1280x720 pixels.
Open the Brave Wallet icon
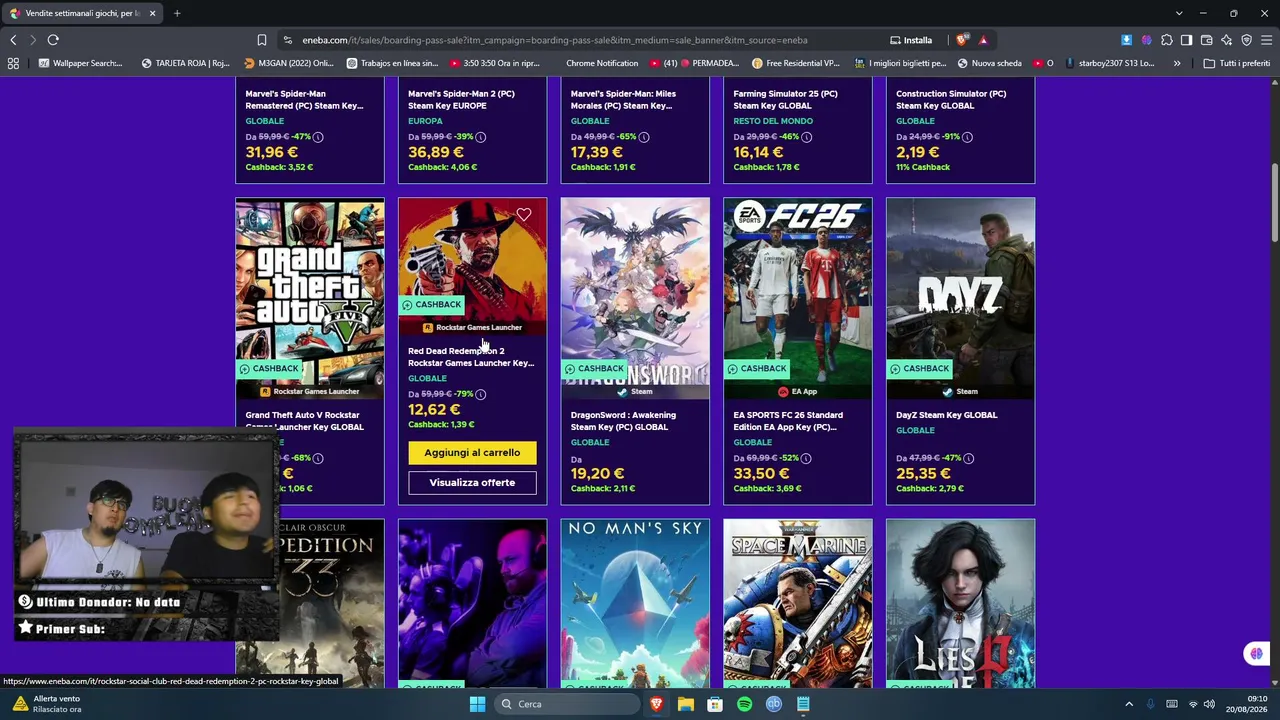1206,40
